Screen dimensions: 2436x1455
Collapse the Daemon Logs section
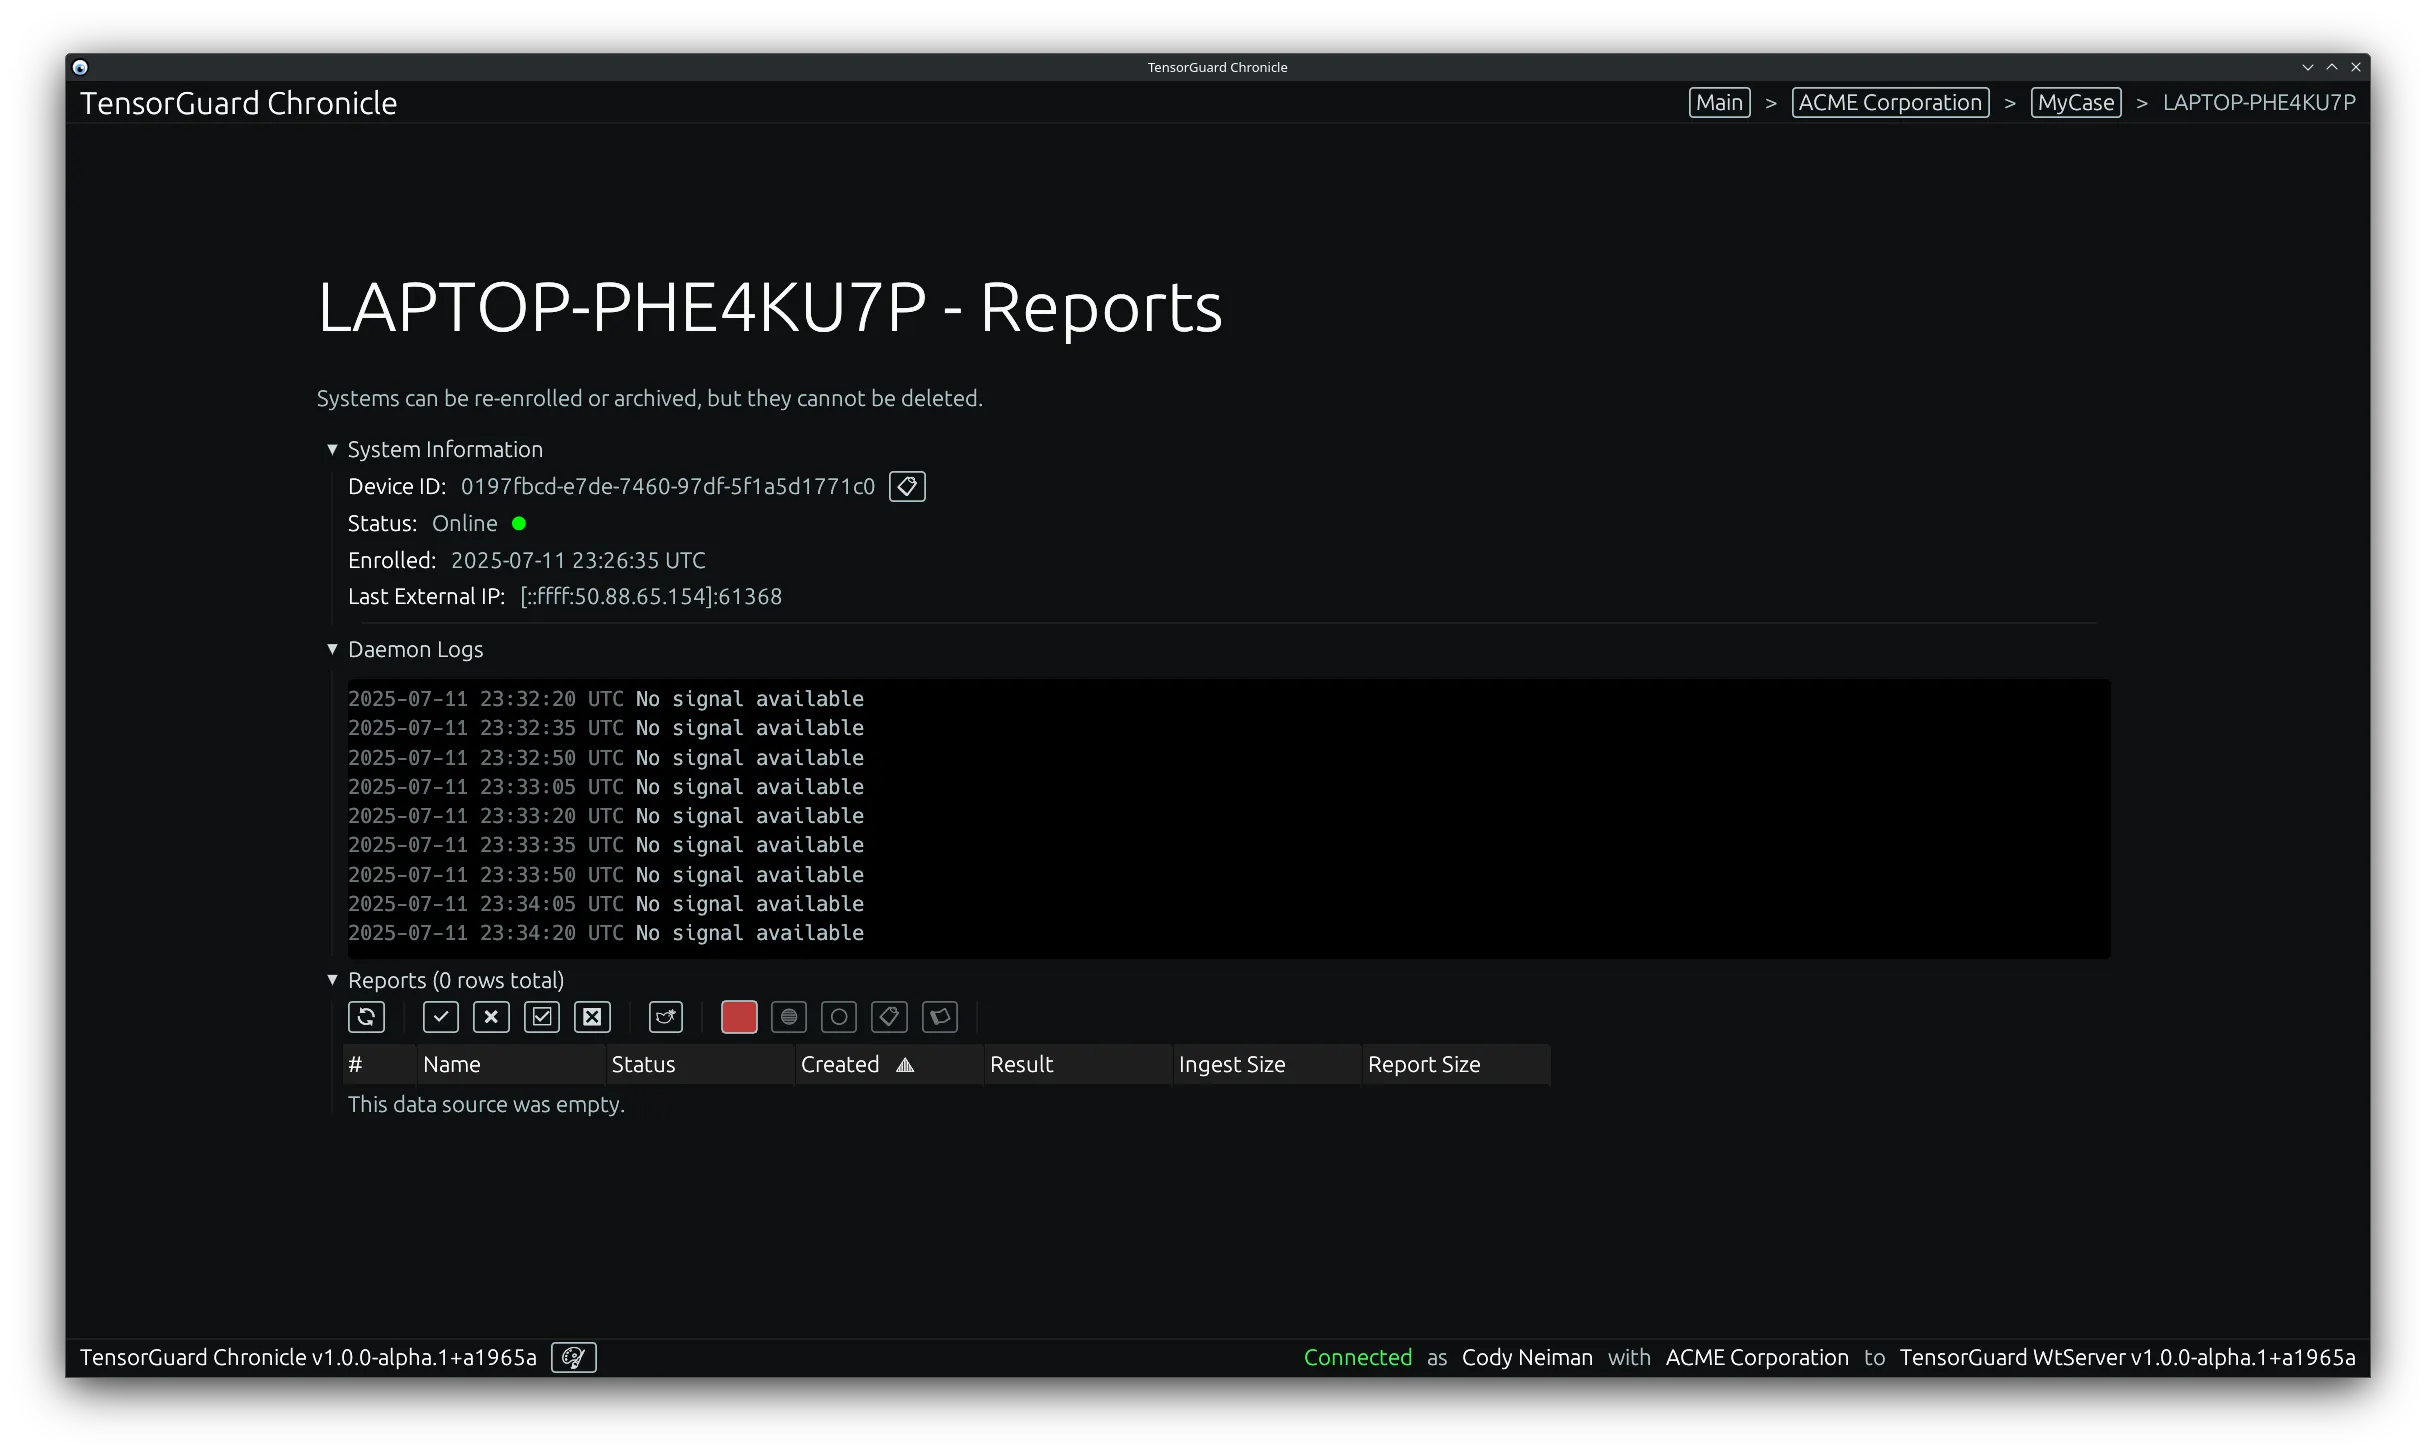[333, 649]
